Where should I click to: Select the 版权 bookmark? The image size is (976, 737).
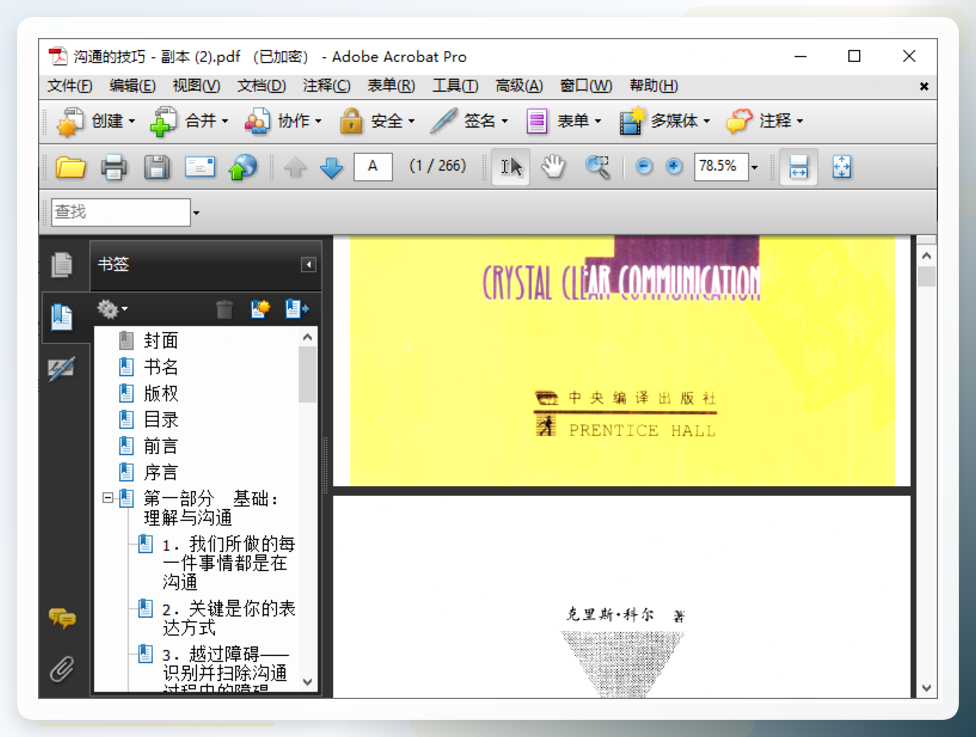click(x=161, y=393)
